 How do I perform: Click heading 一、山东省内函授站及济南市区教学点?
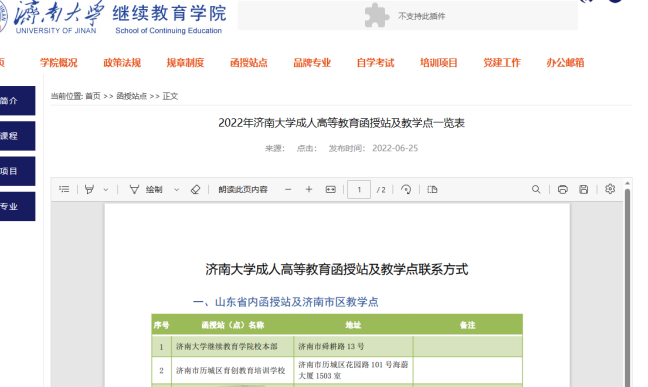286,302
